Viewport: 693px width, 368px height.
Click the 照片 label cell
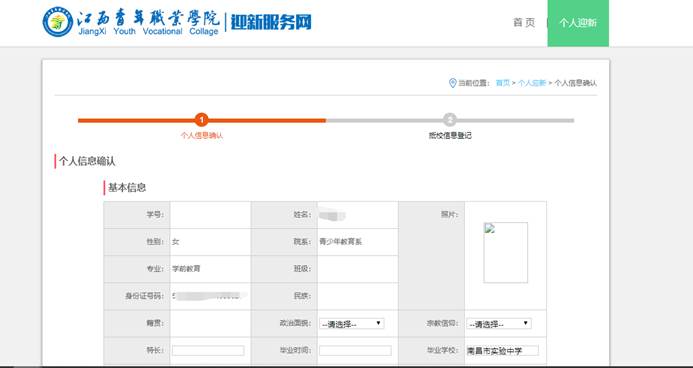tap(431, 255)
